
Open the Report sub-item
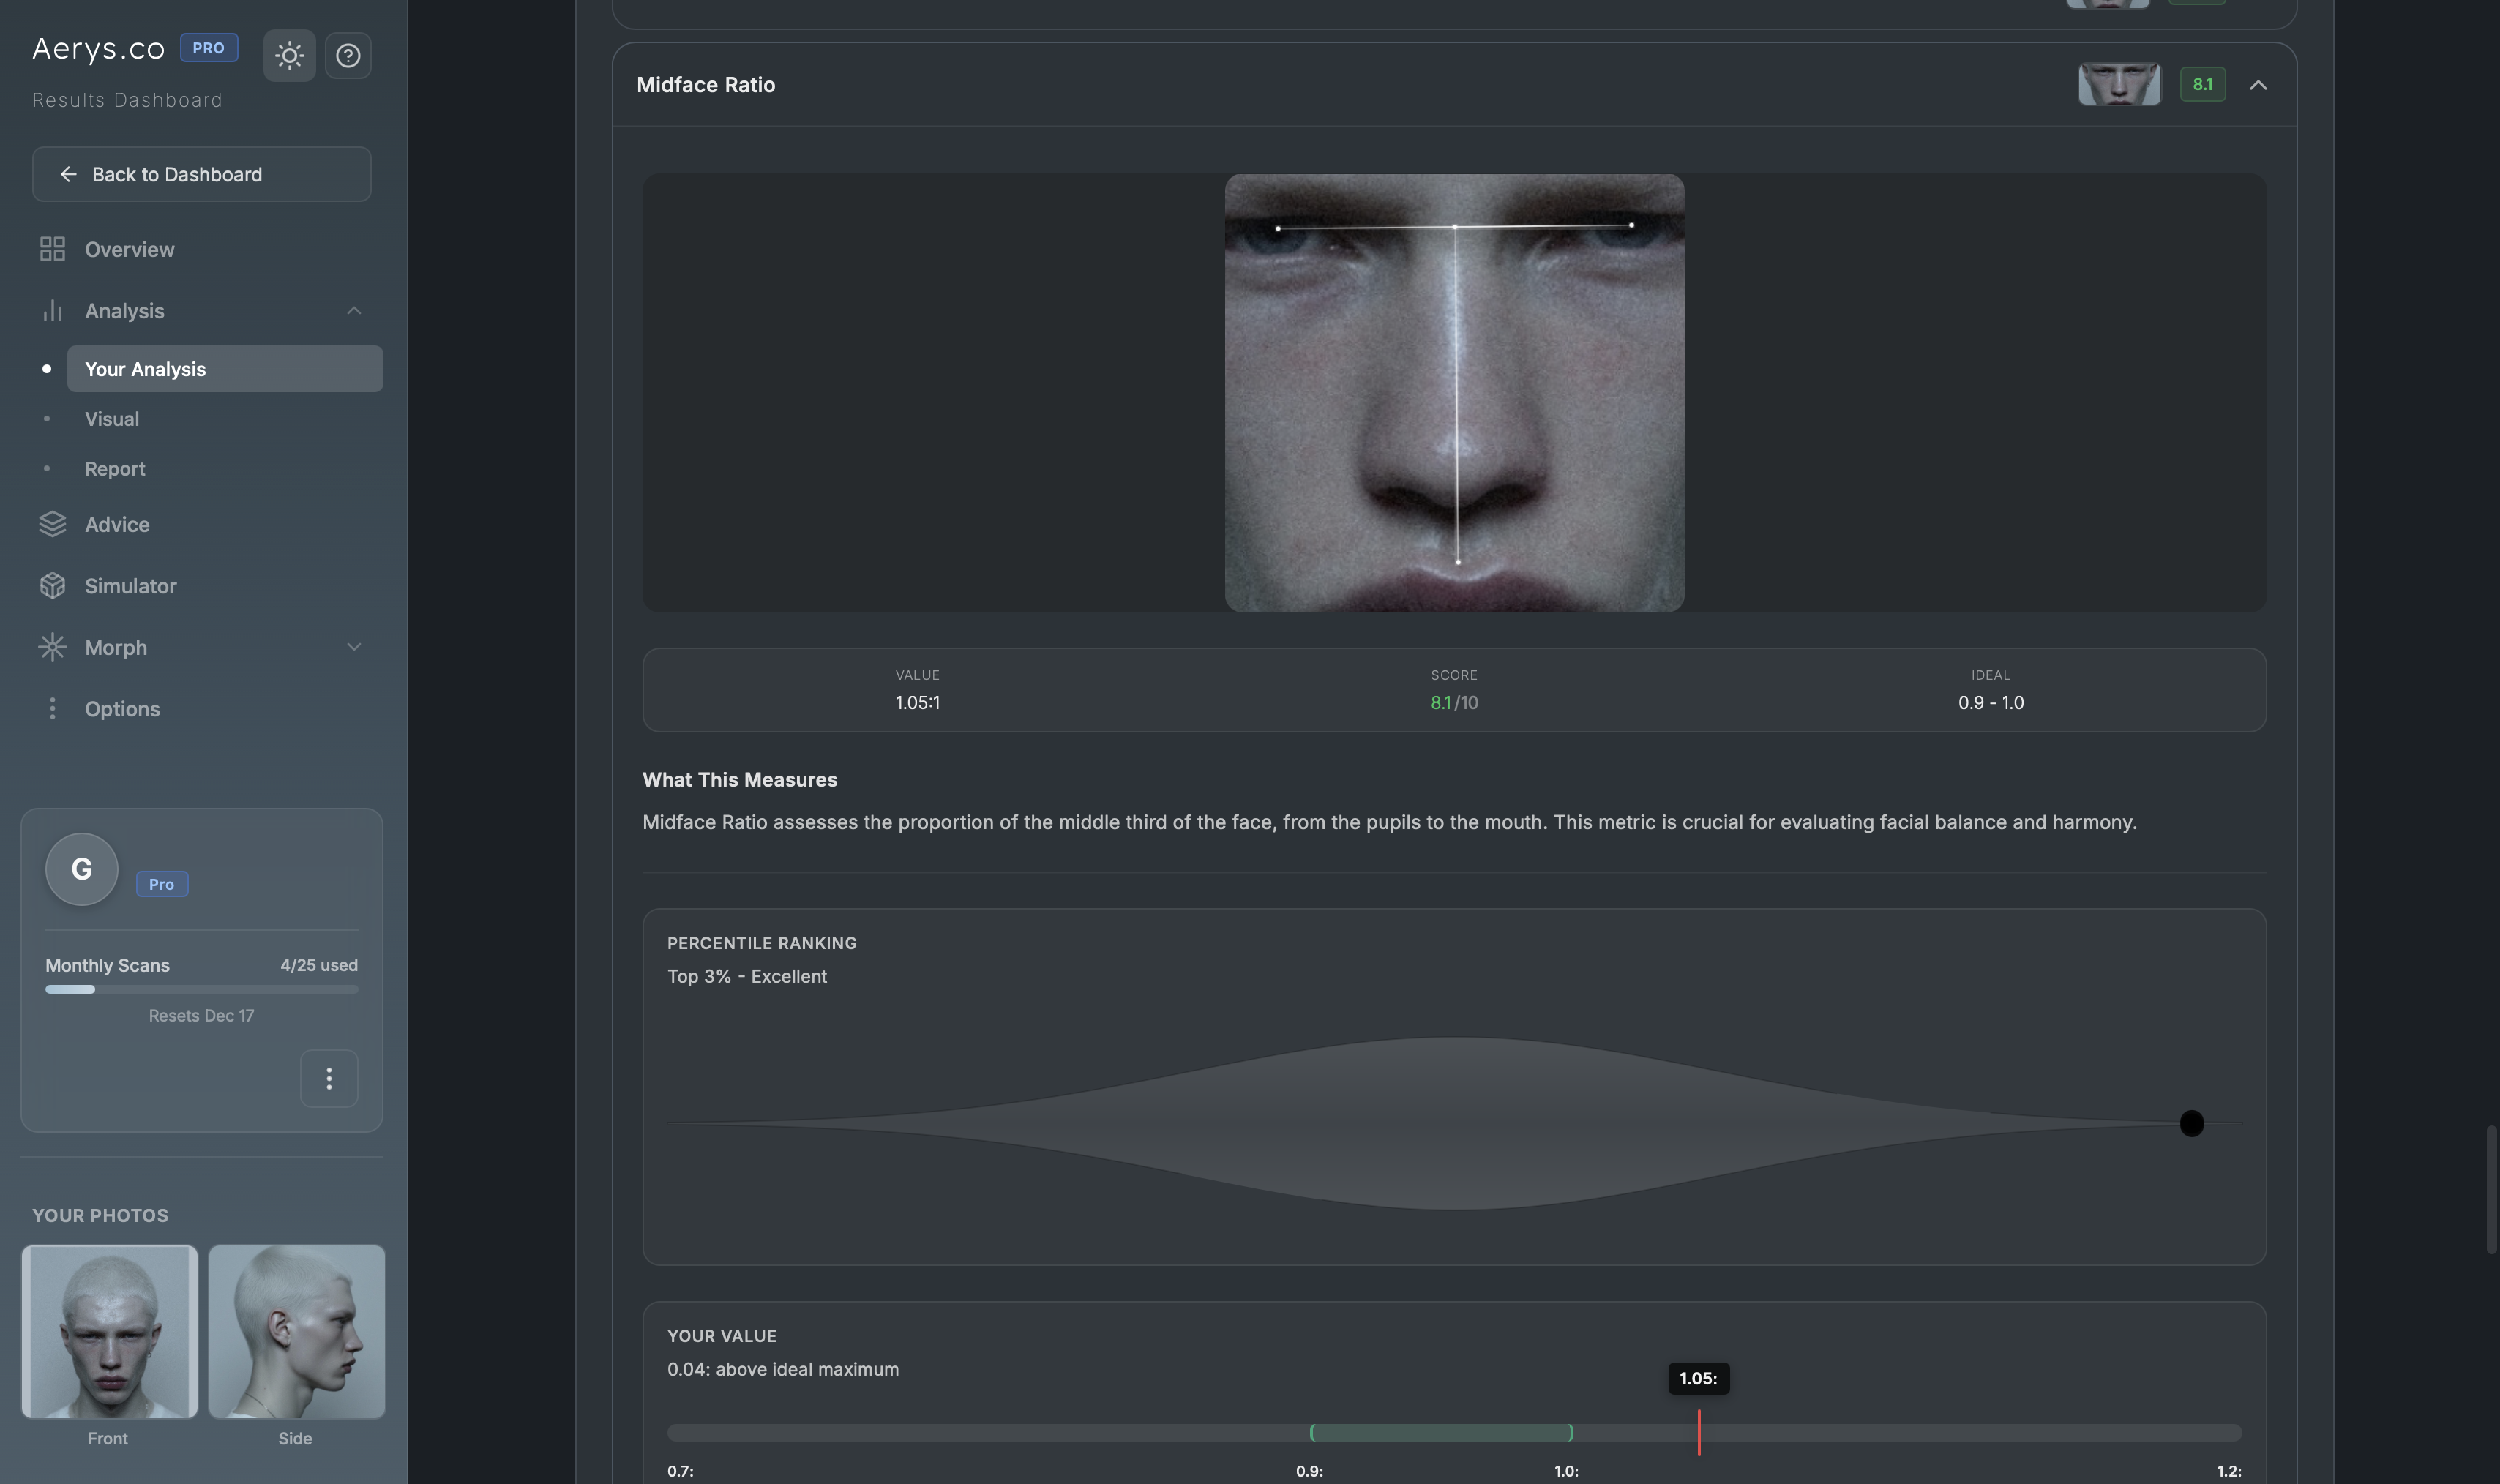point(115,469)
